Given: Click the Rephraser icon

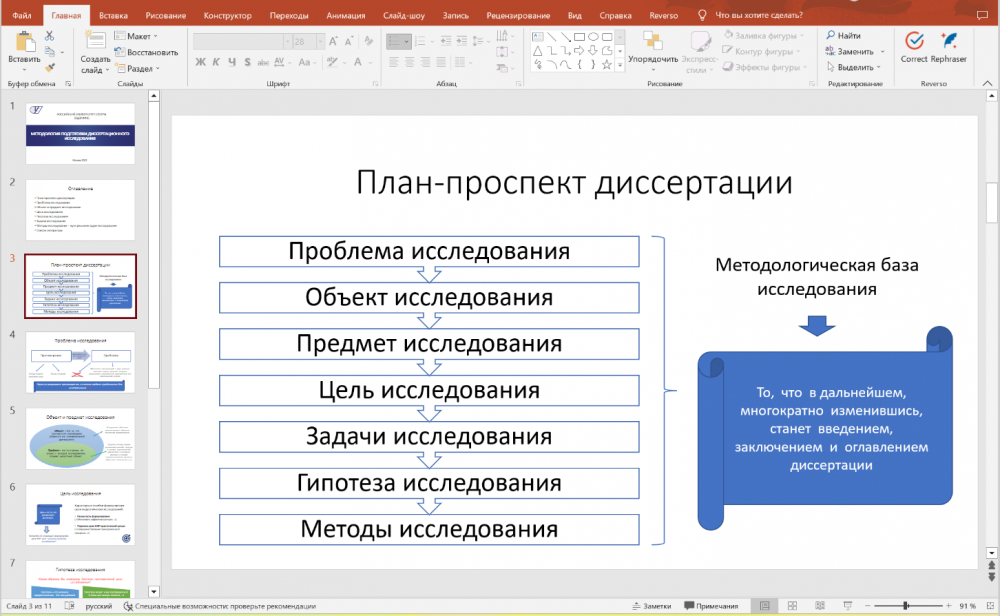Looking at the screenshot, I should point(948,42).
